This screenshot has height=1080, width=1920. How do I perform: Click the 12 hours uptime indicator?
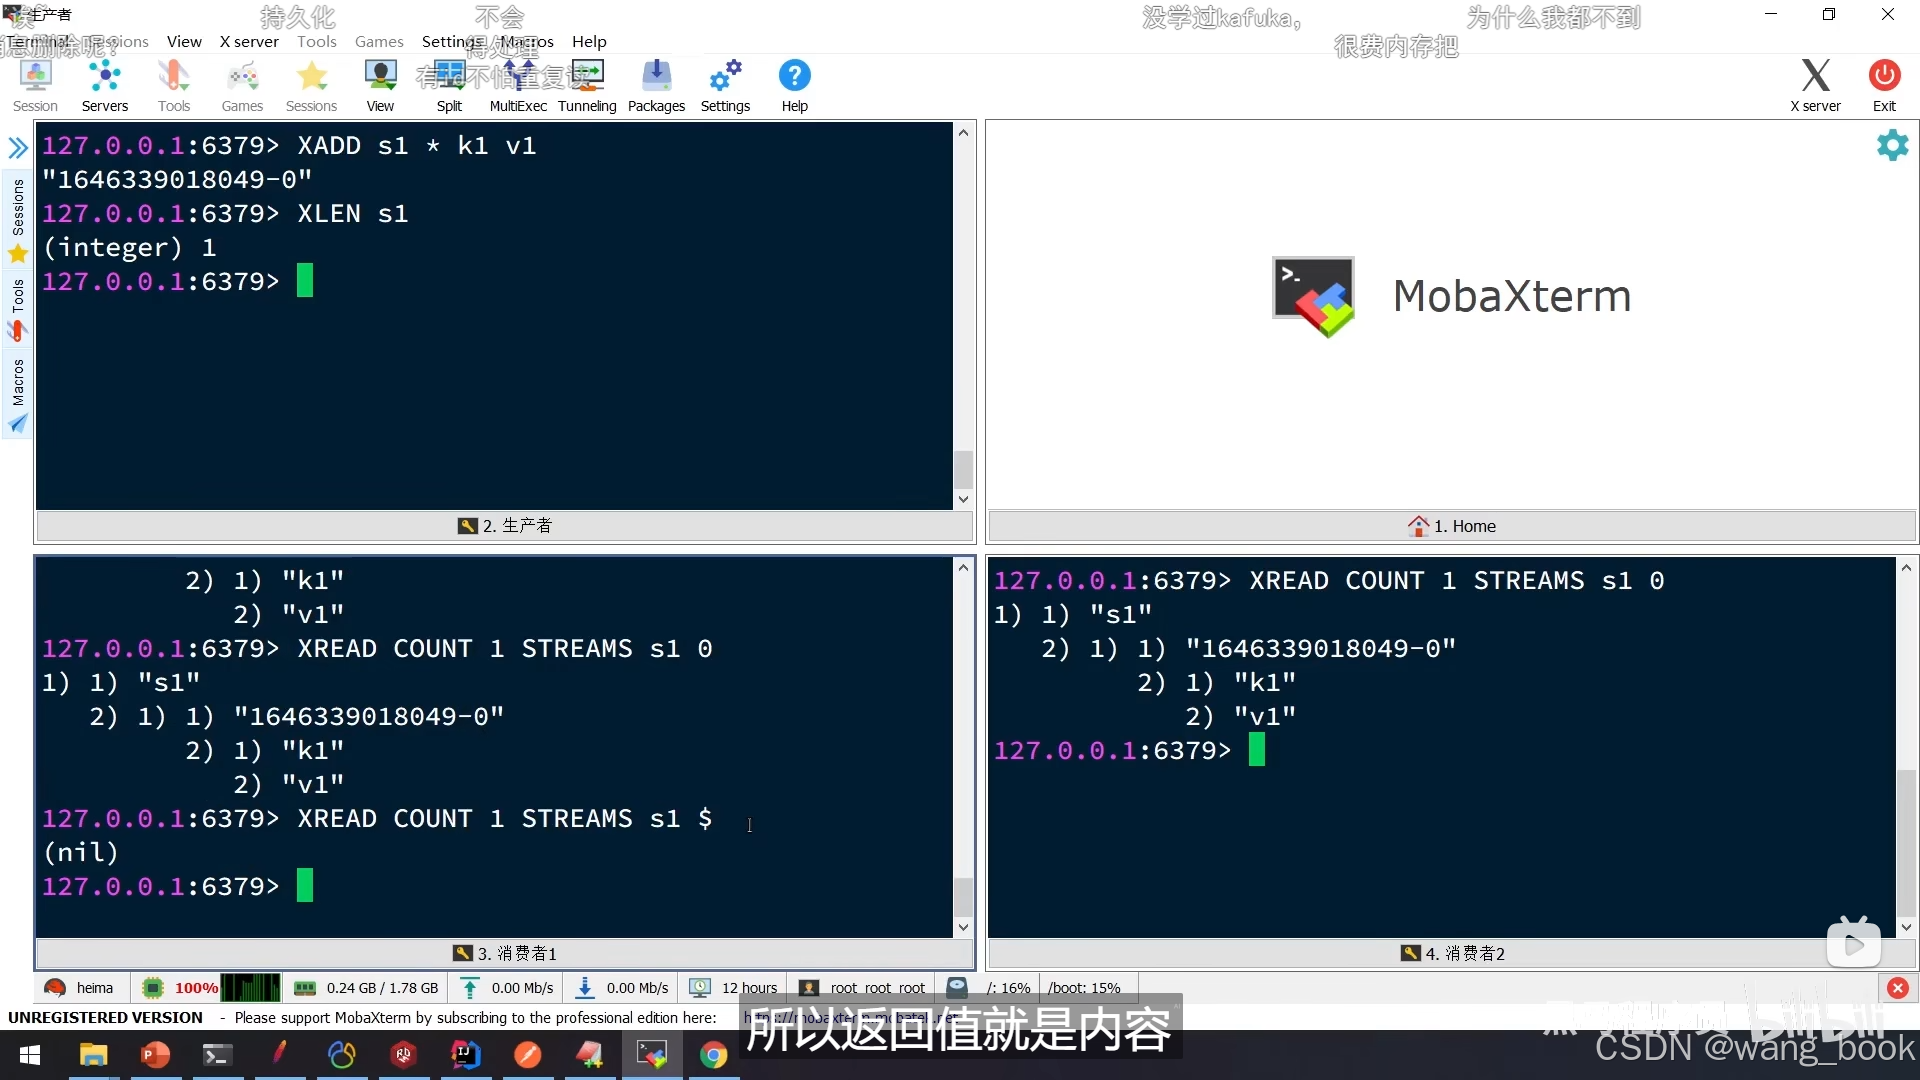click(733, 988)
